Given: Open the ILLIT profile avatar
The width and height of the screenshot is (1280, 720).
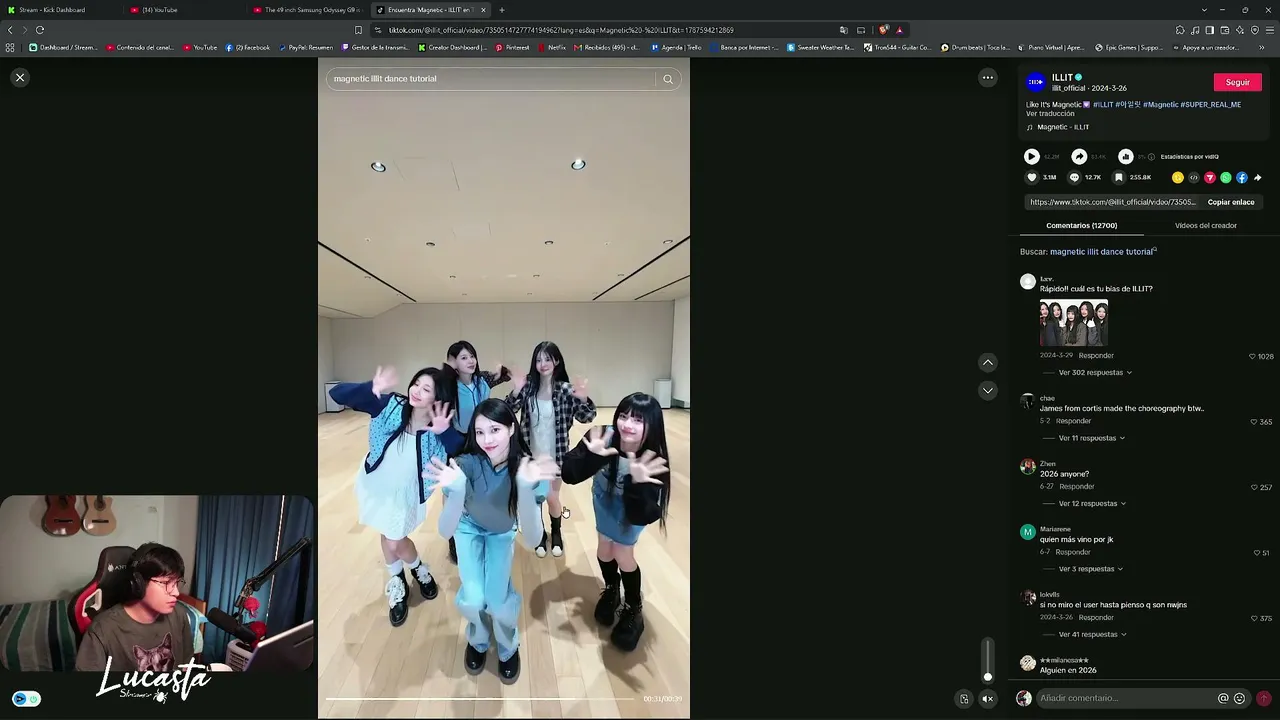Looking at the screenshot, I should (1036, 82).
